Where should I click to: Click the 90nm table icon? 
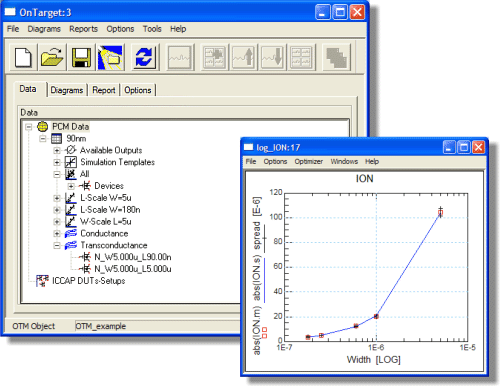pyautogui.click(x=56, y=138)
